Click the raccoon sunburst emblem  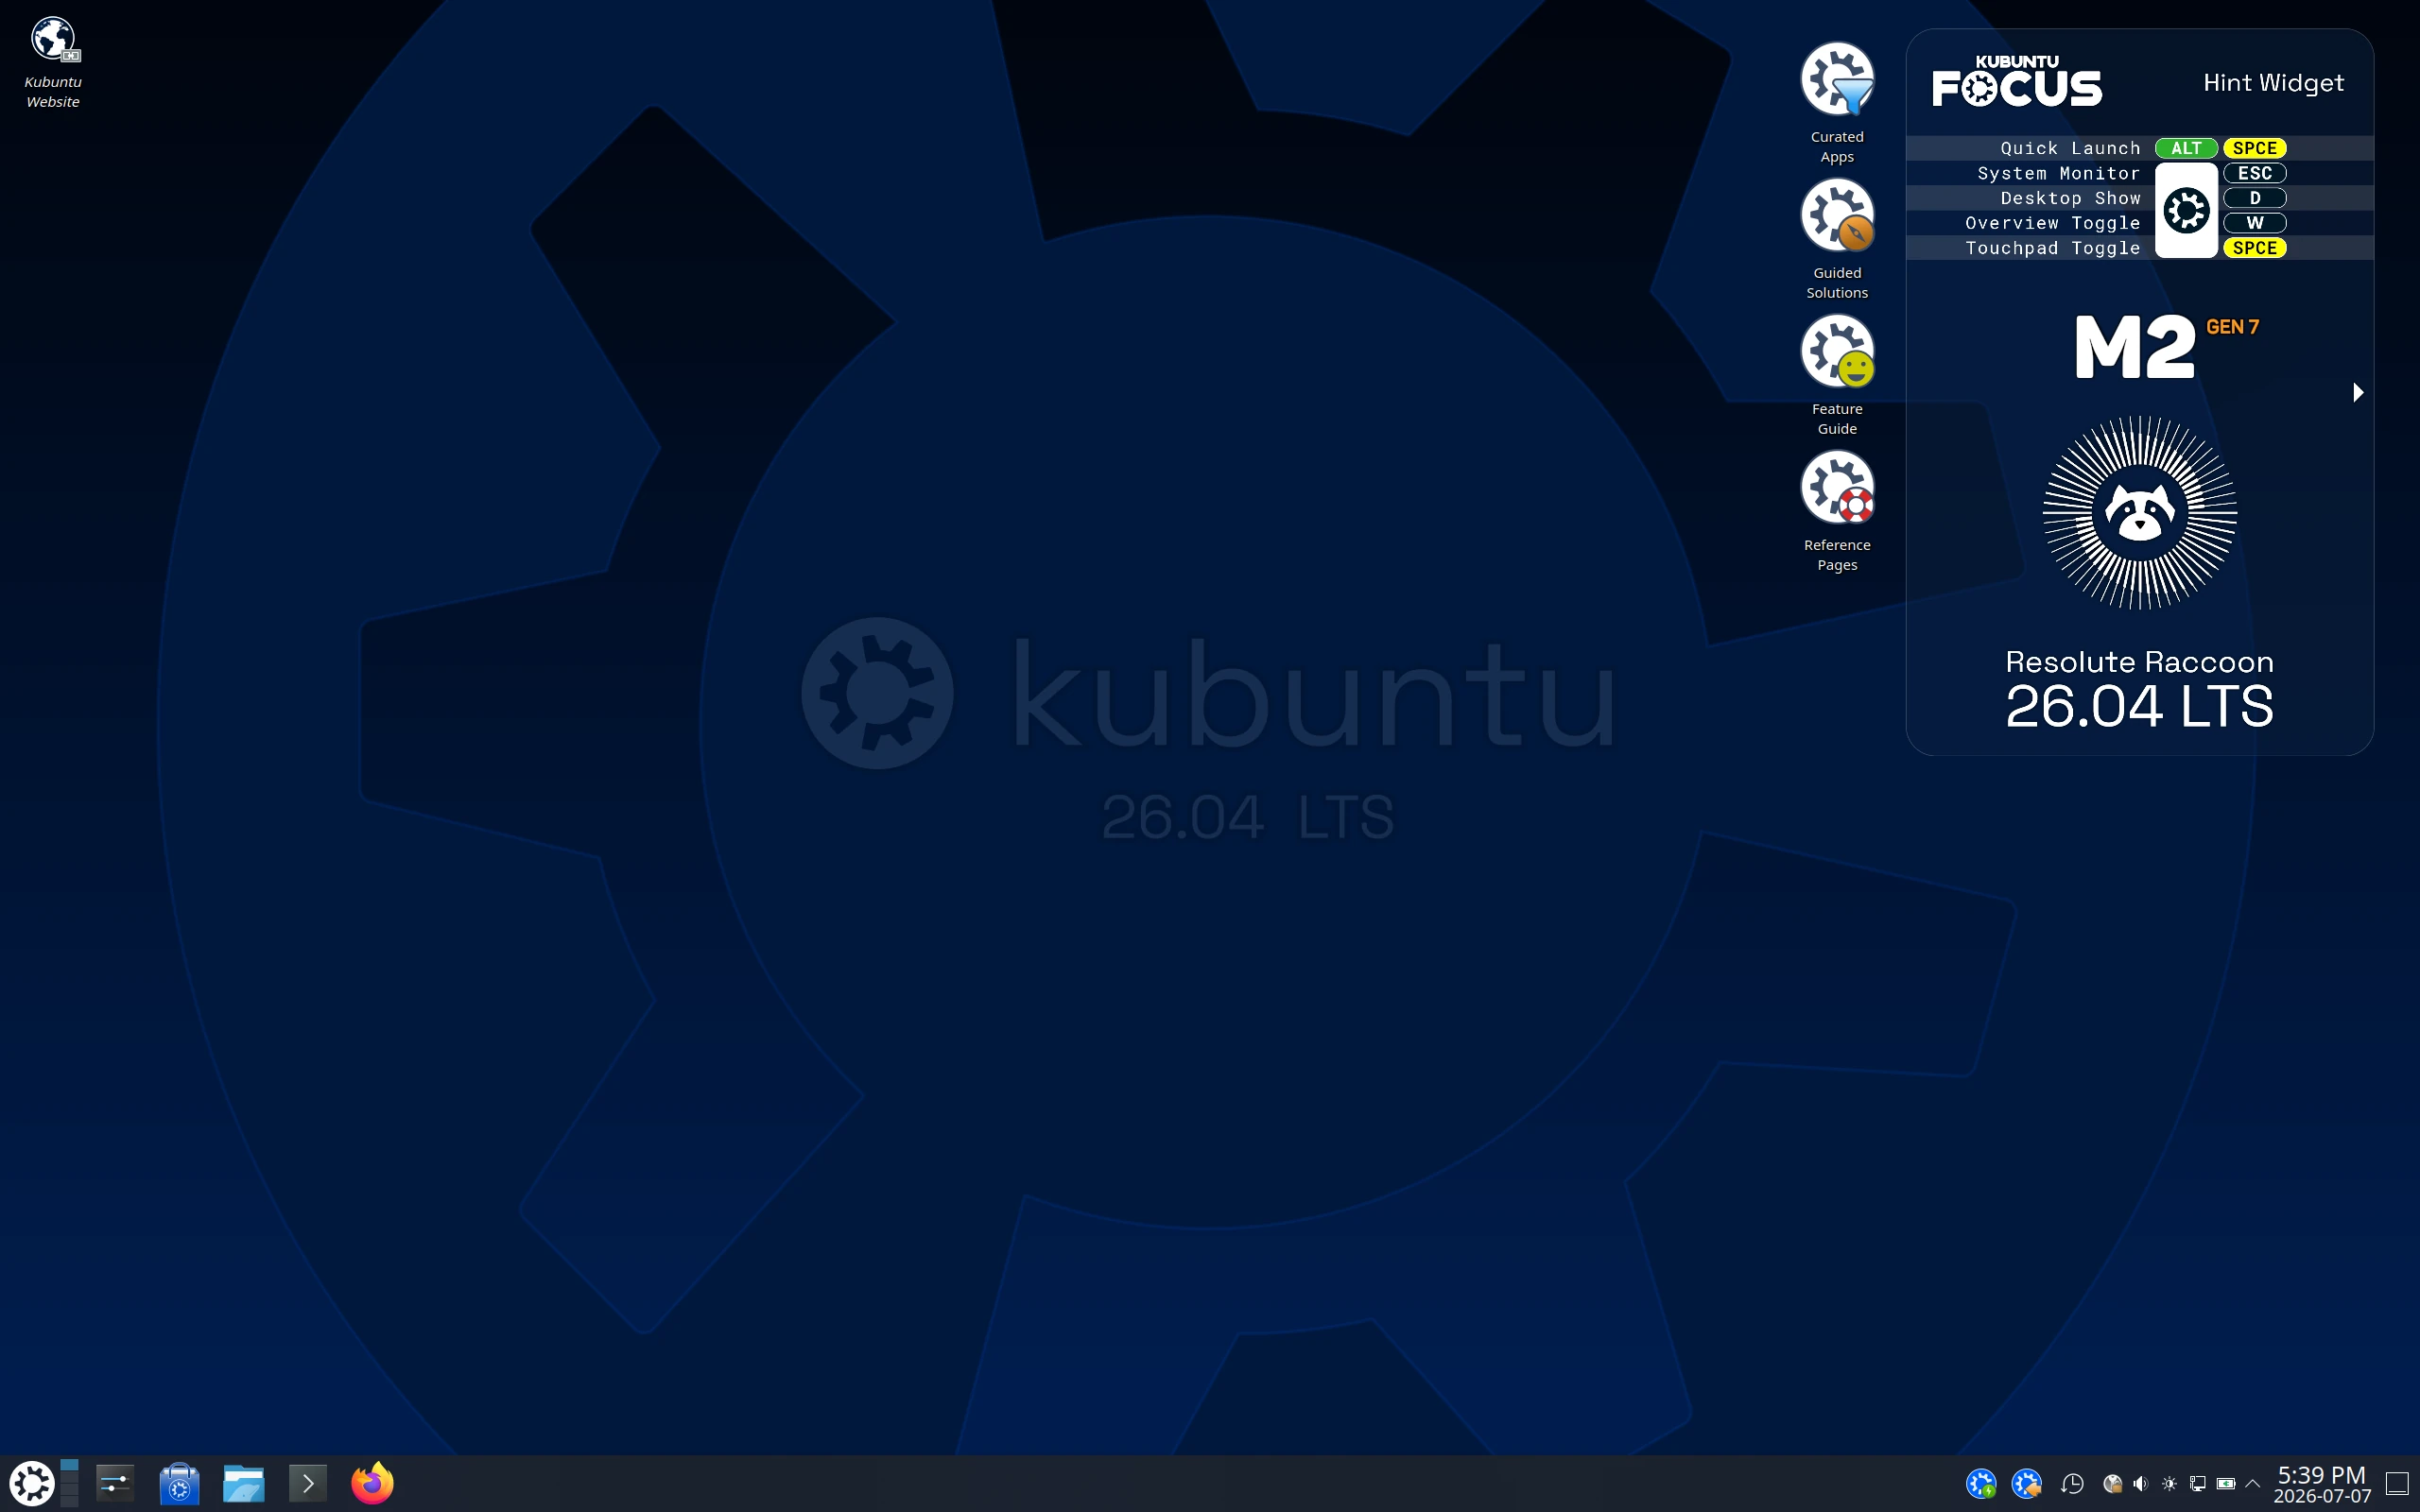pos(2139,512)
